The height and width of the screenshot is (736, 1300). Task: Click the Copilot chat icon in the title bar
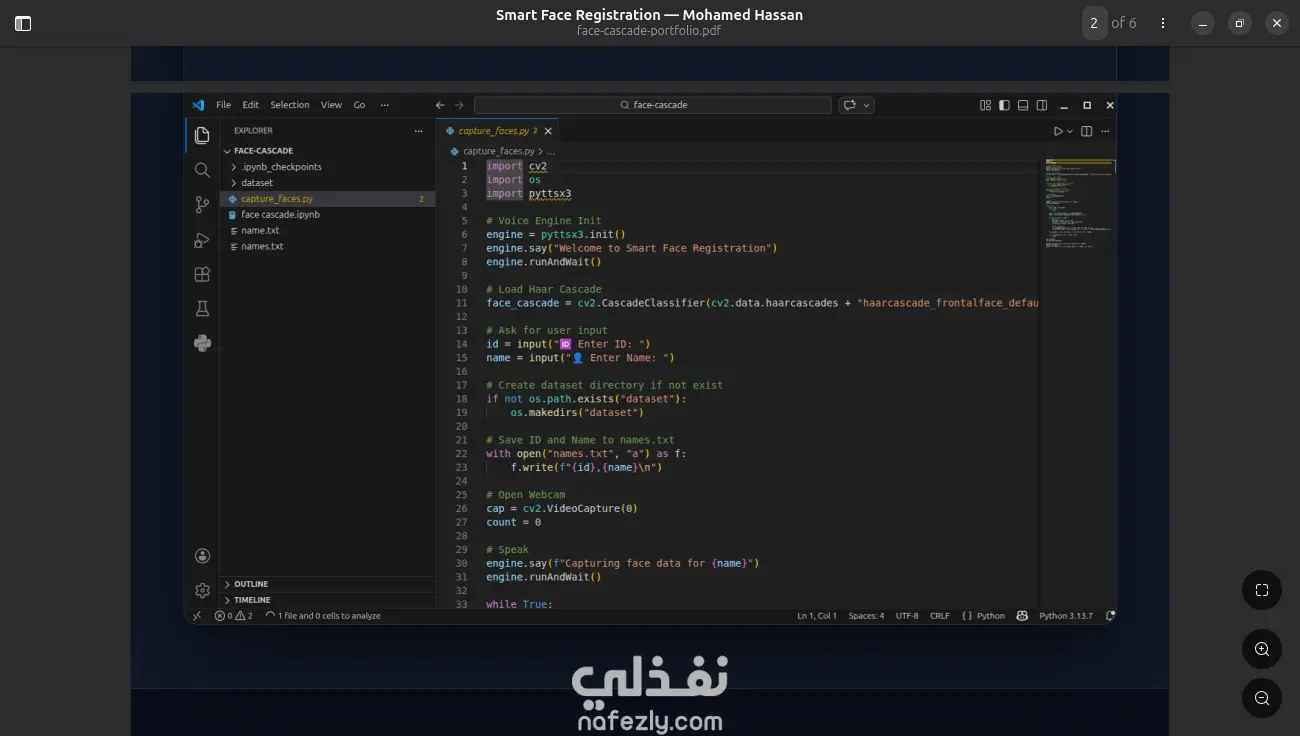[x=850, y=105]
